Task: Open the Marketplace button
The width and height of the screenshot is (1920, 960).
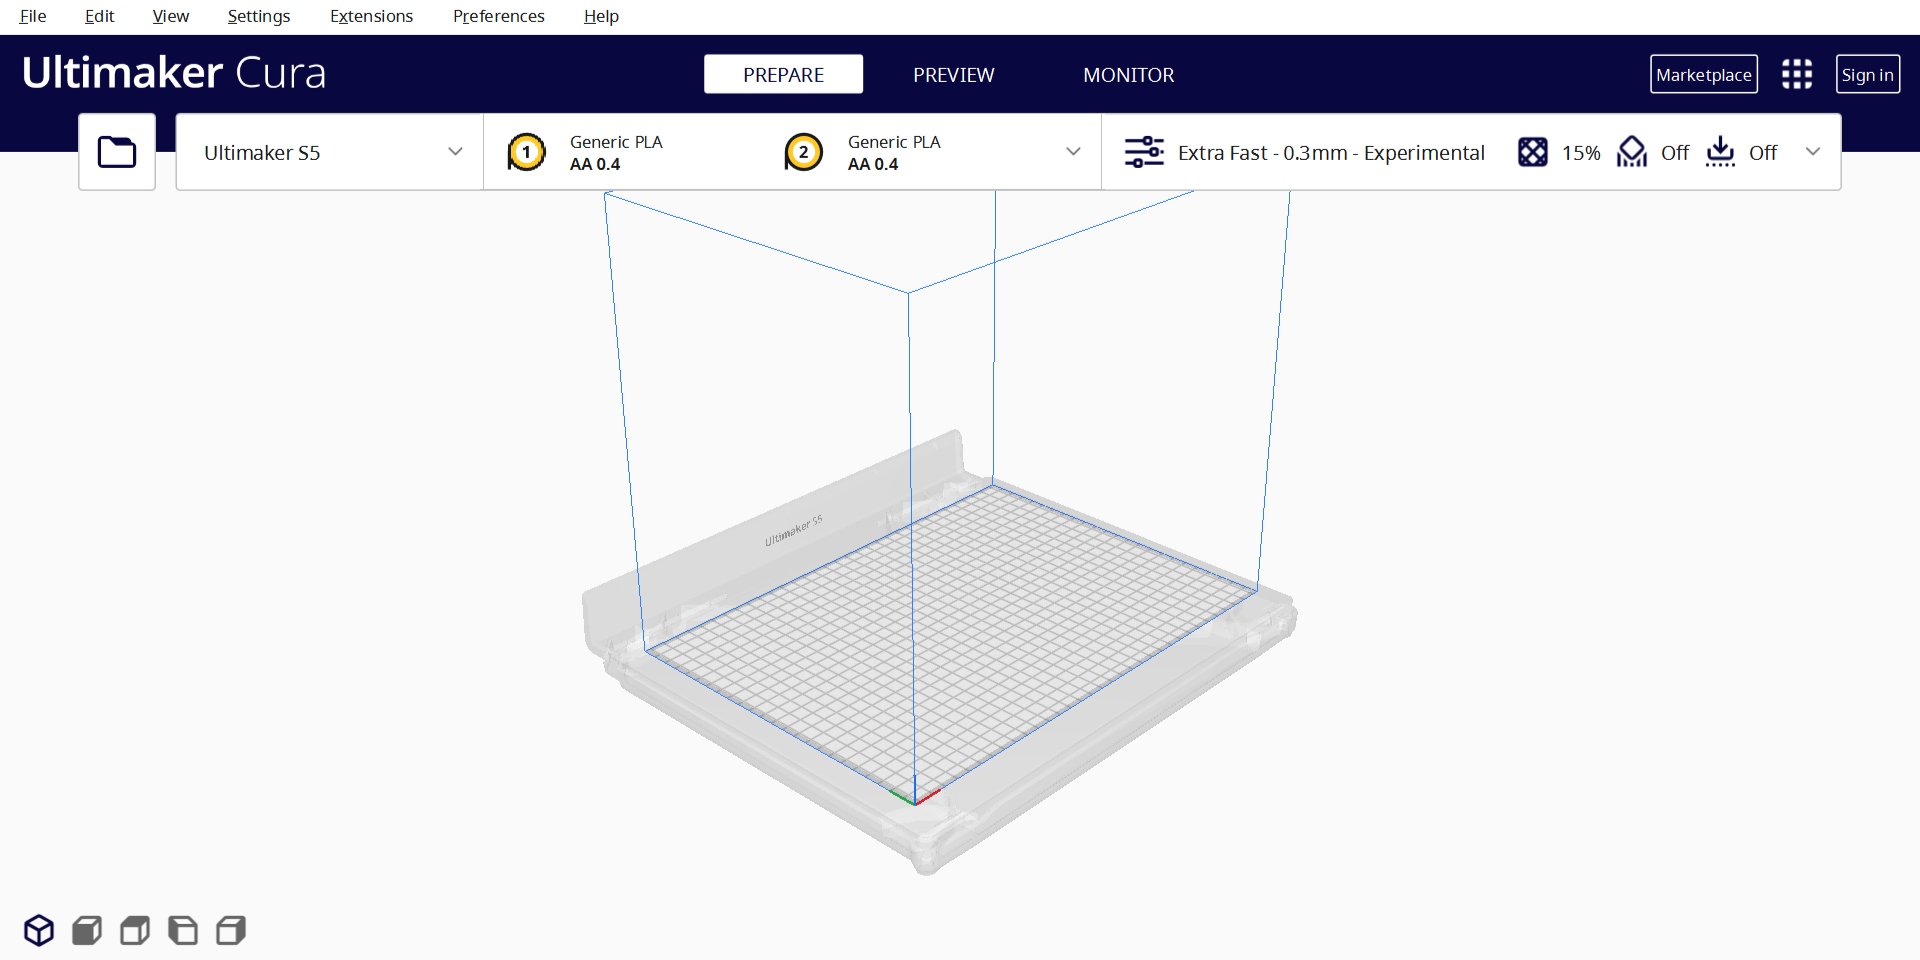Action: (1703, 75)
